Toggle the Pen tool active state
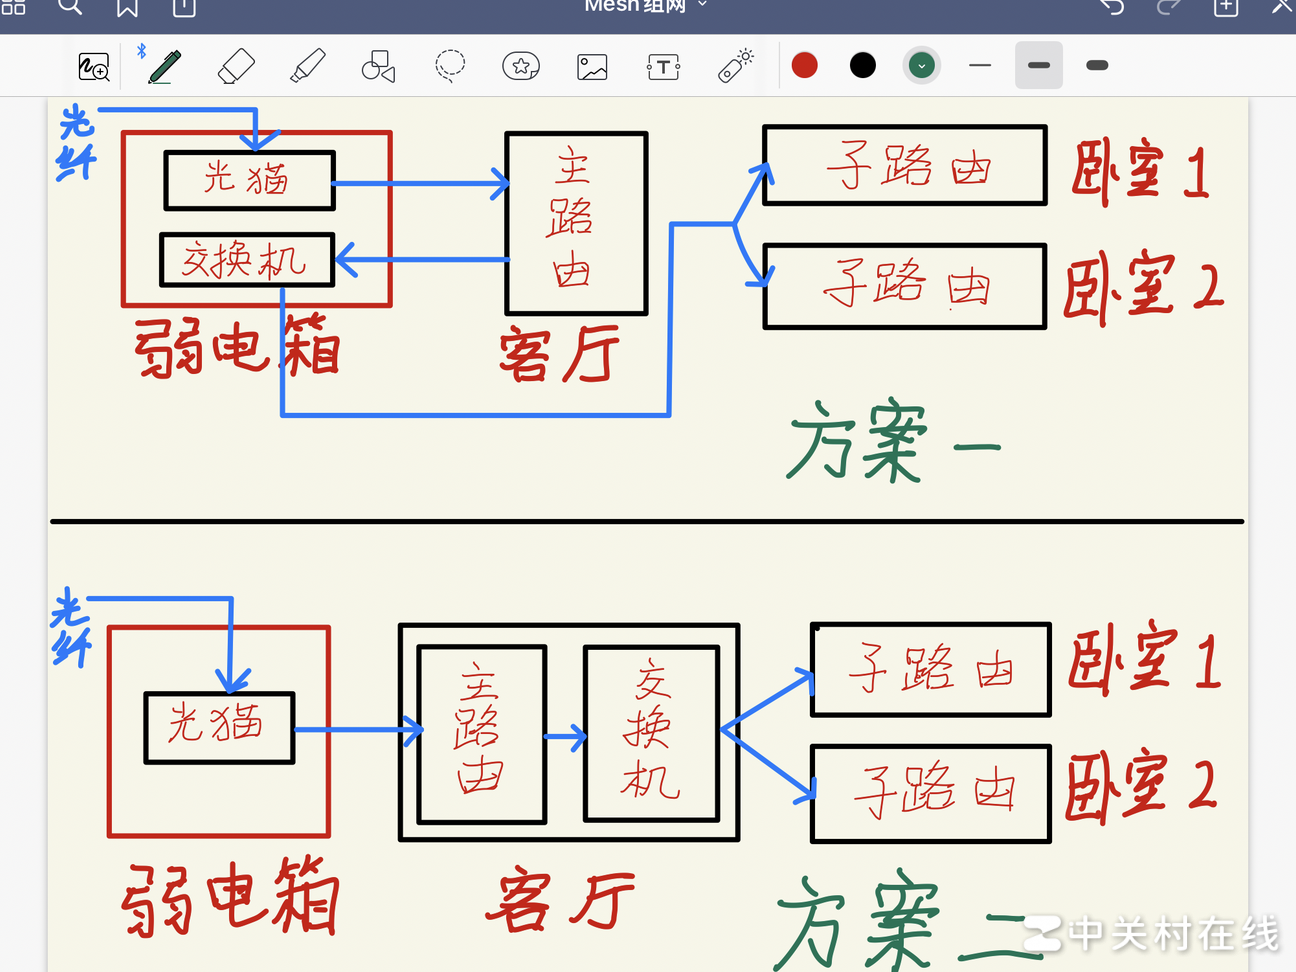 162,66
